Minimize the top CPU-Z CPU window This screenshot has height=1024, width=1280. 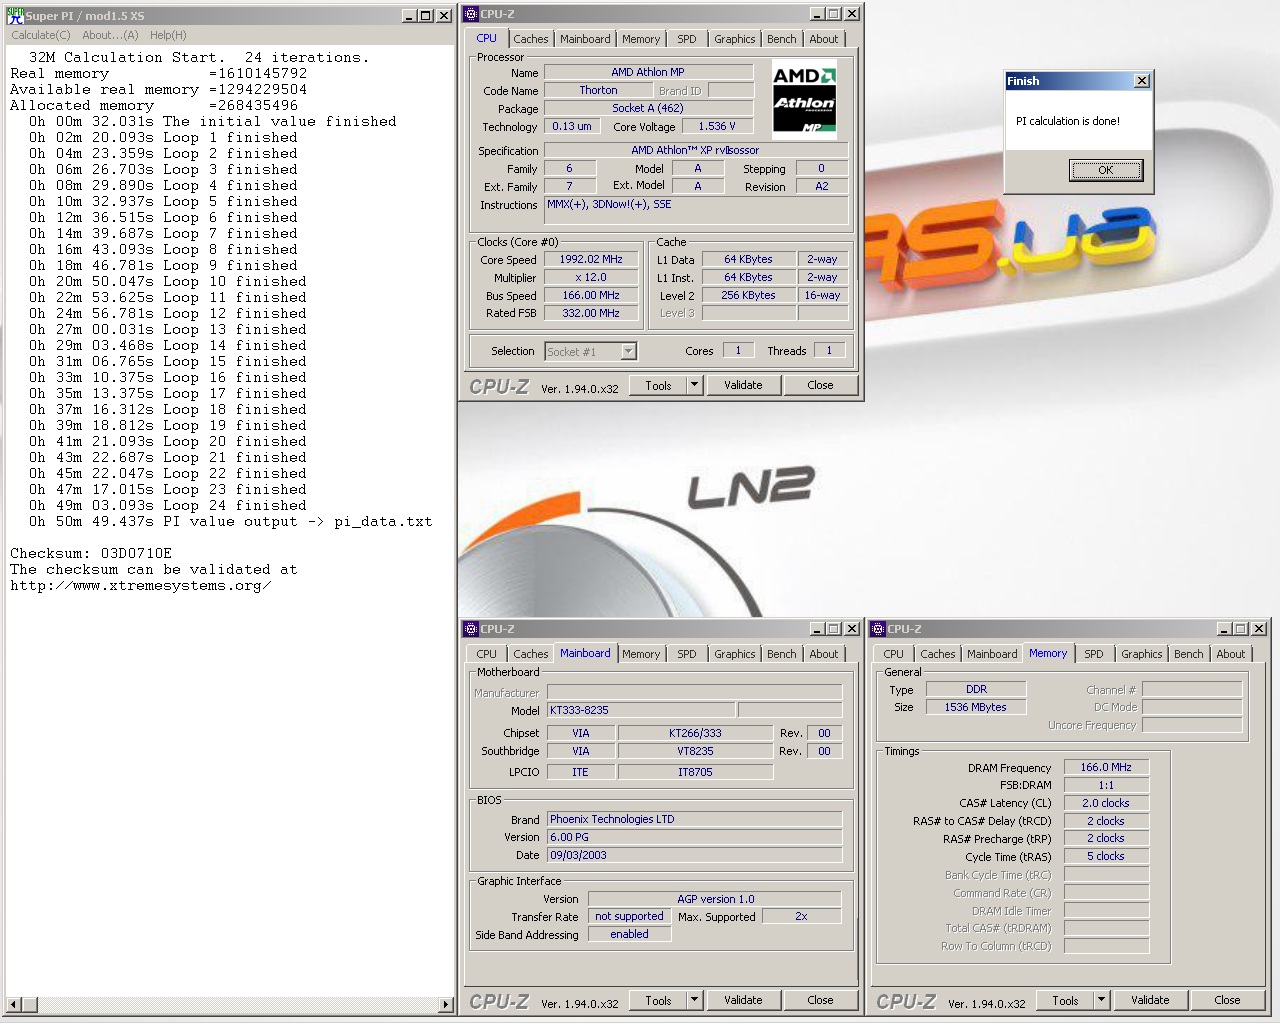pyautogui.click(x=817, y=14)
